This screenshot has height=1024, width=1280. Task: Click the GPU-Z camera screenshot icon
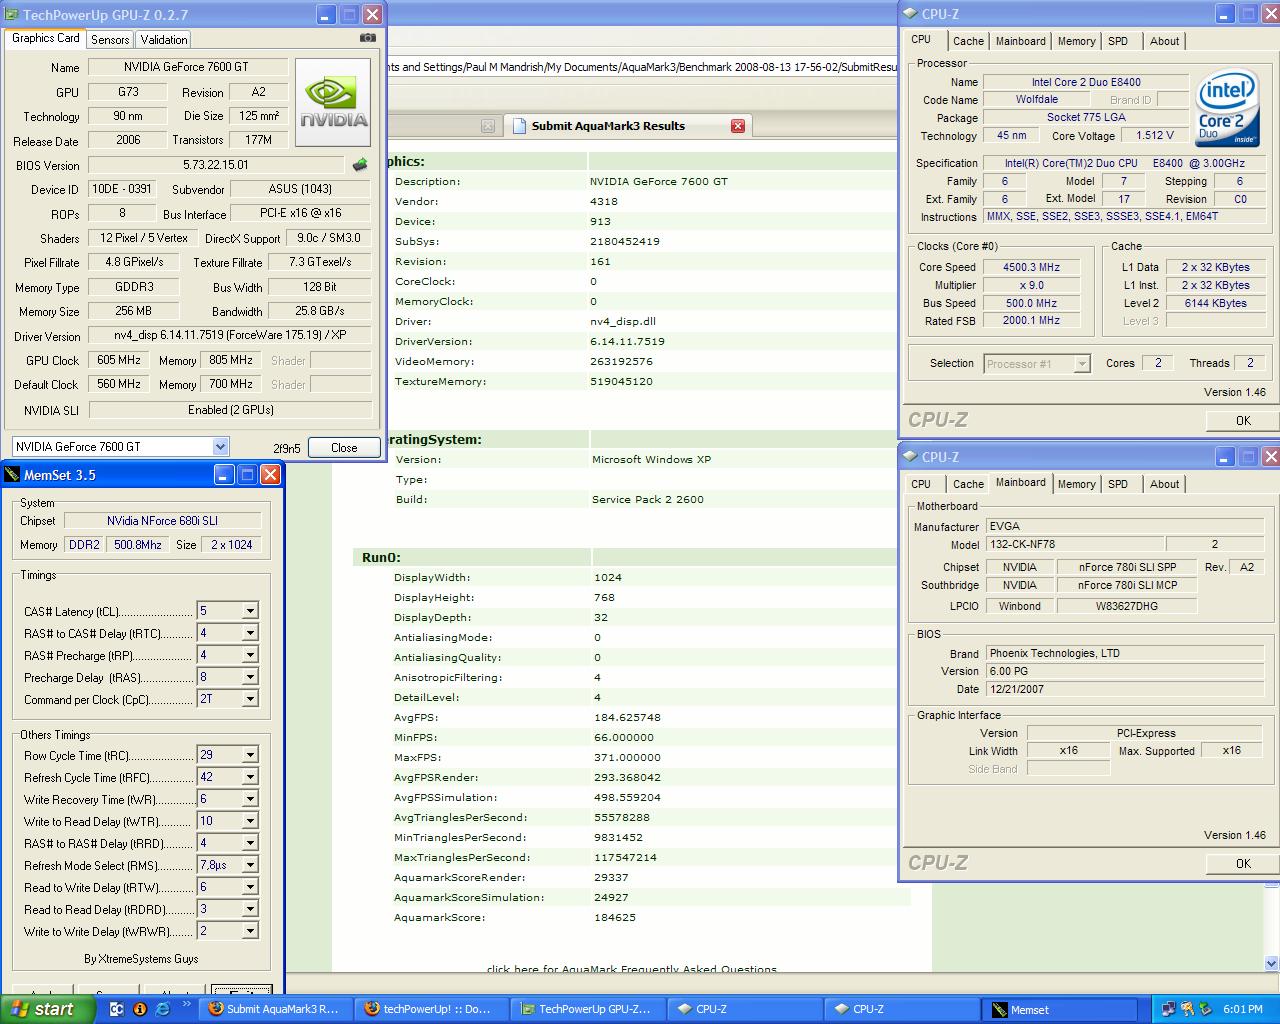tap(368, 38)
